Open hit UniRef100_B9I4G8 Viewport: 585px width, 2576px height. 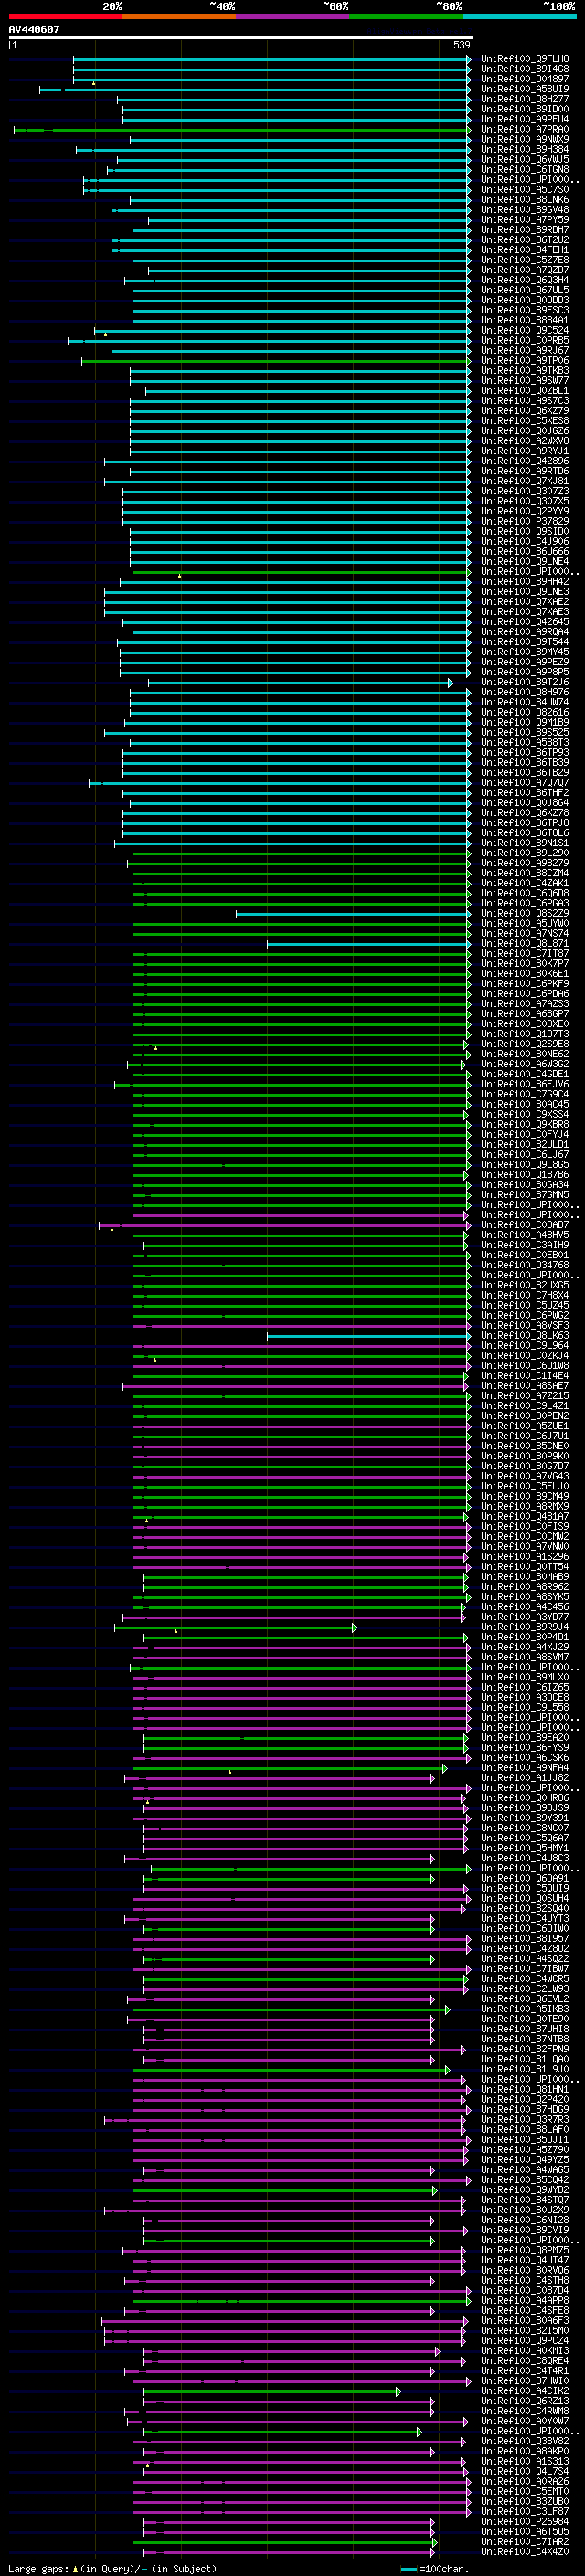[x=524, y=69]
